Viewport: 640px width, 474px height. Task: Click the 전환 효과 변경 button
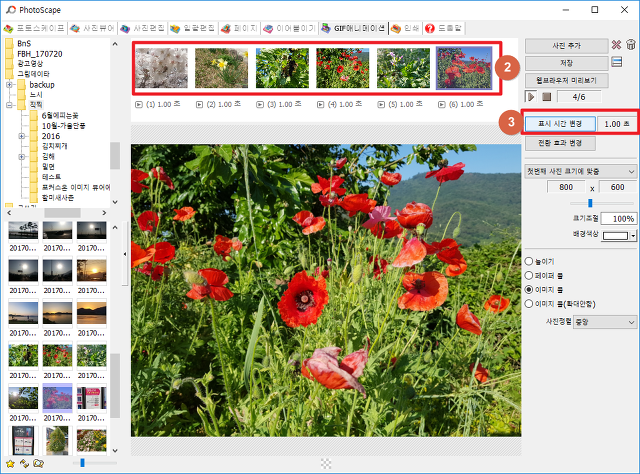click(x=560, y=143)
